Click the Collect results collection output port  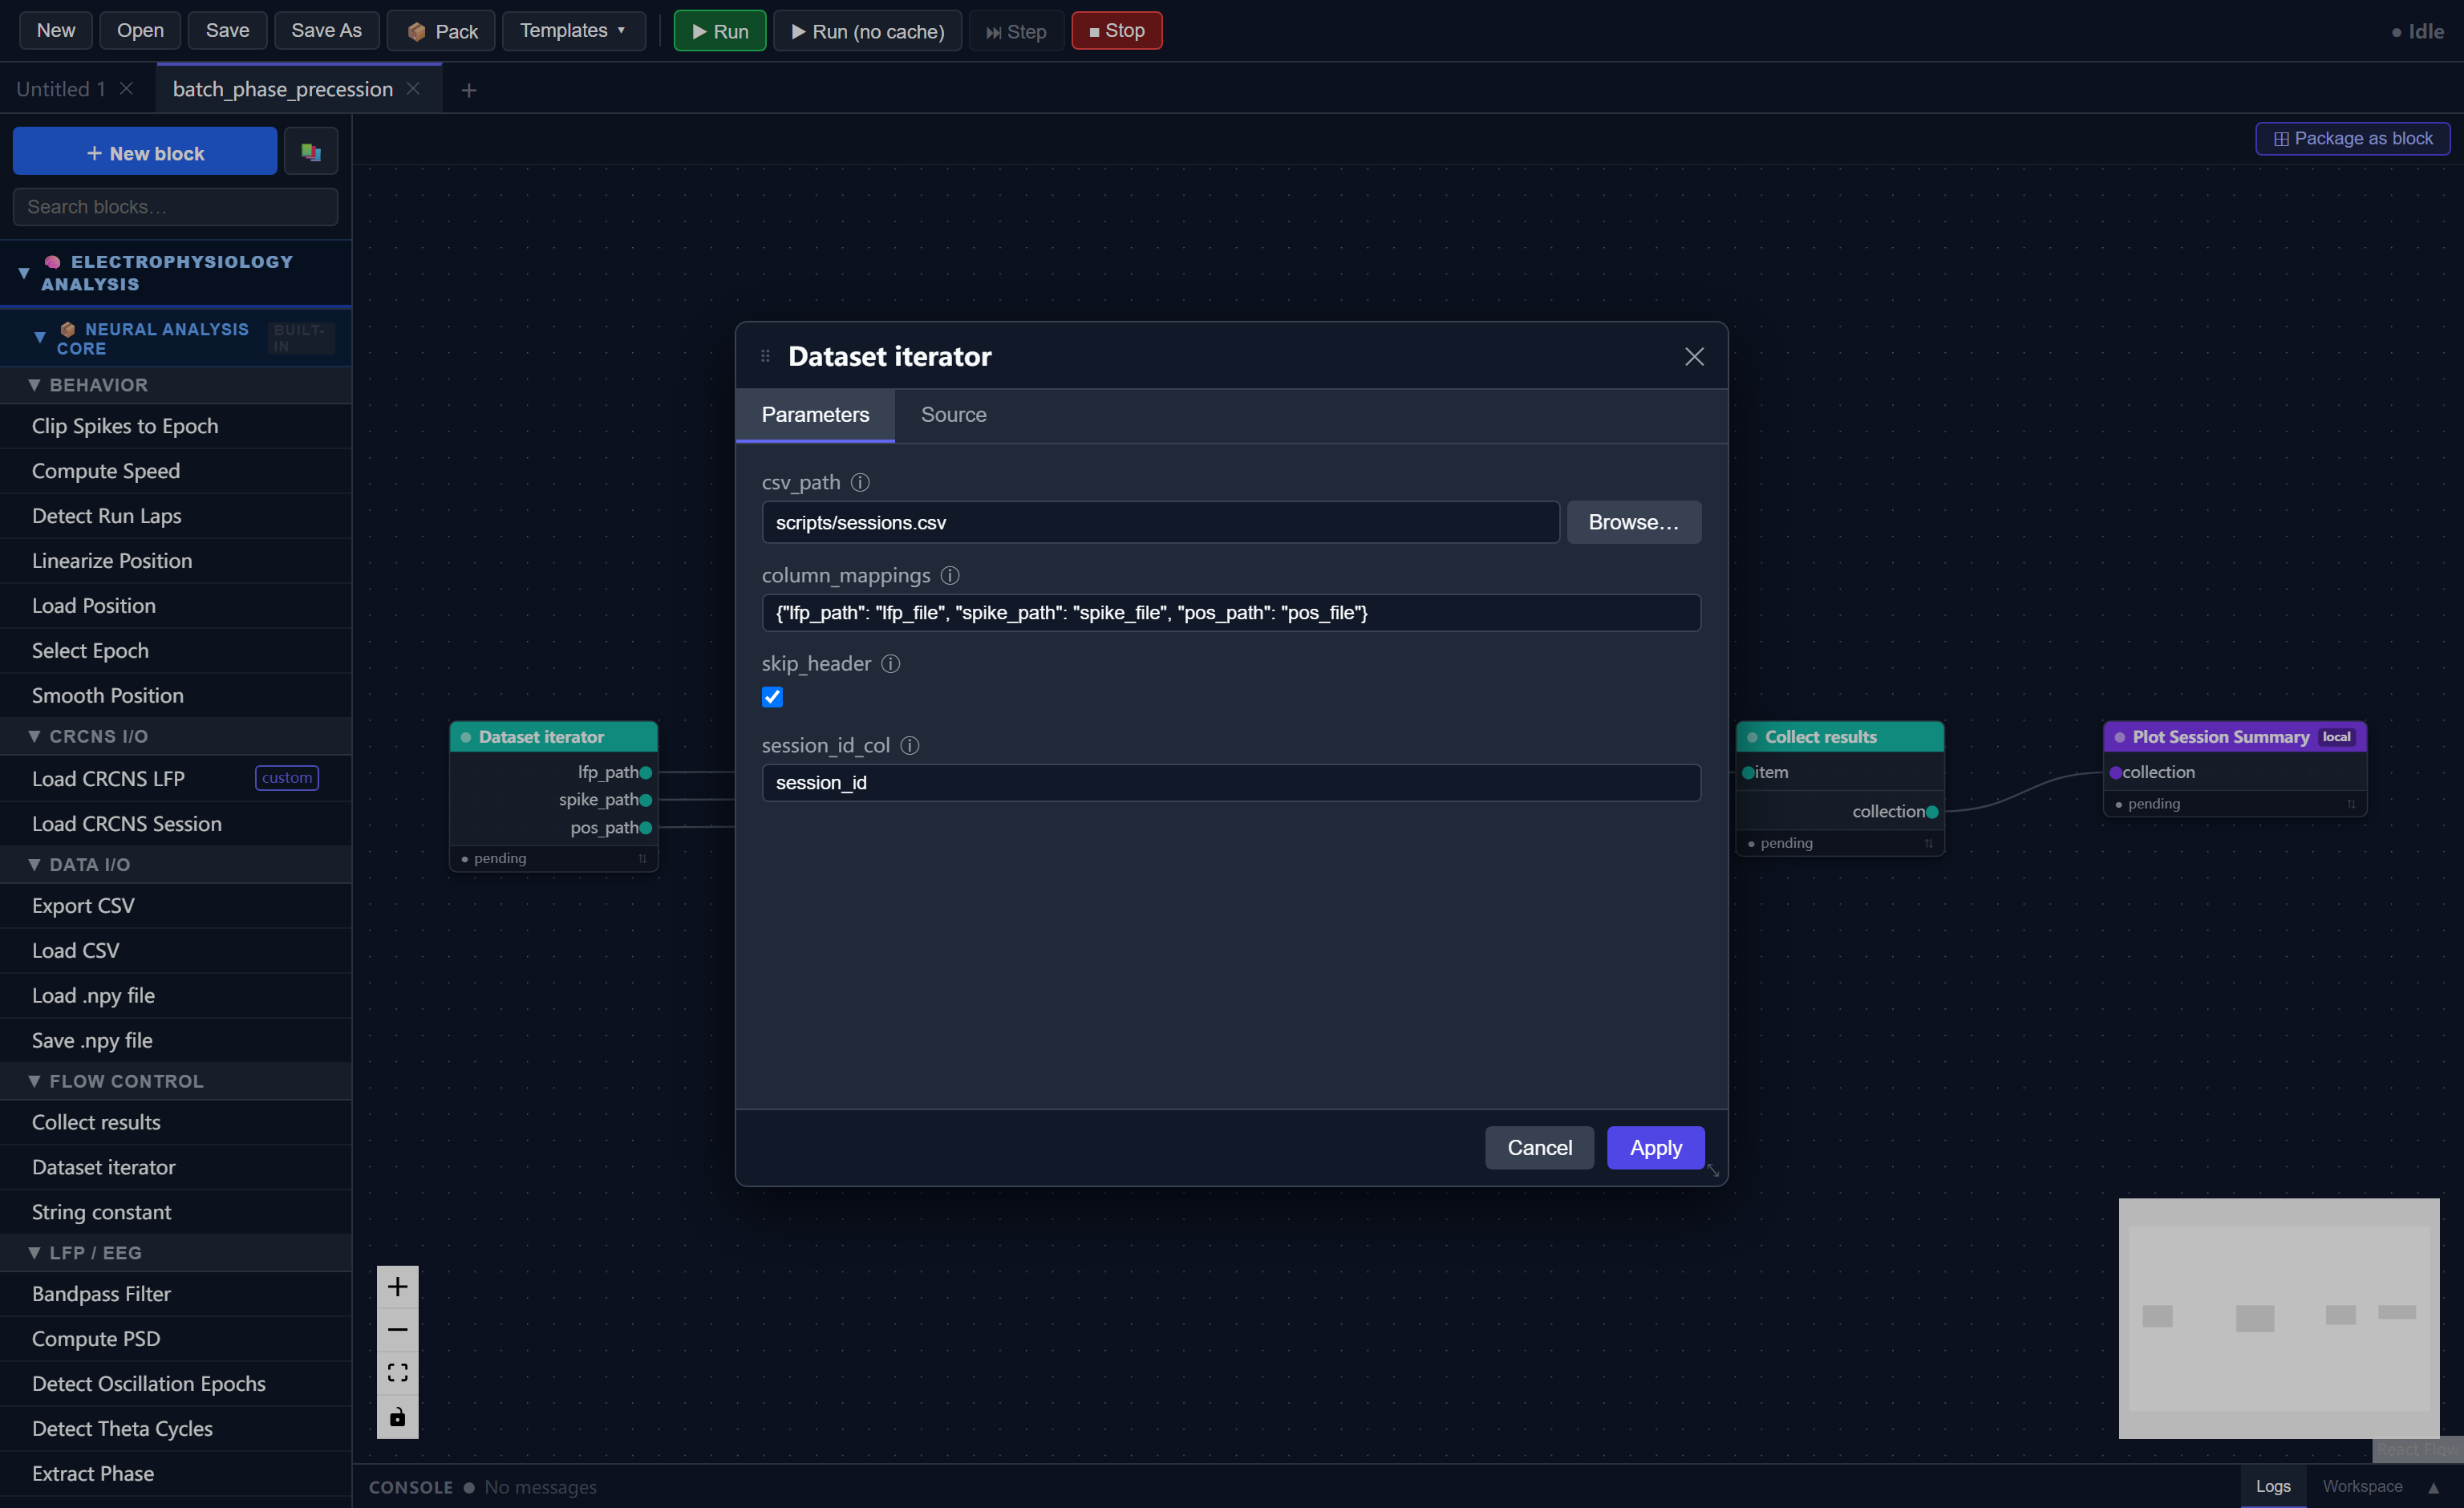pos(1933,812)
